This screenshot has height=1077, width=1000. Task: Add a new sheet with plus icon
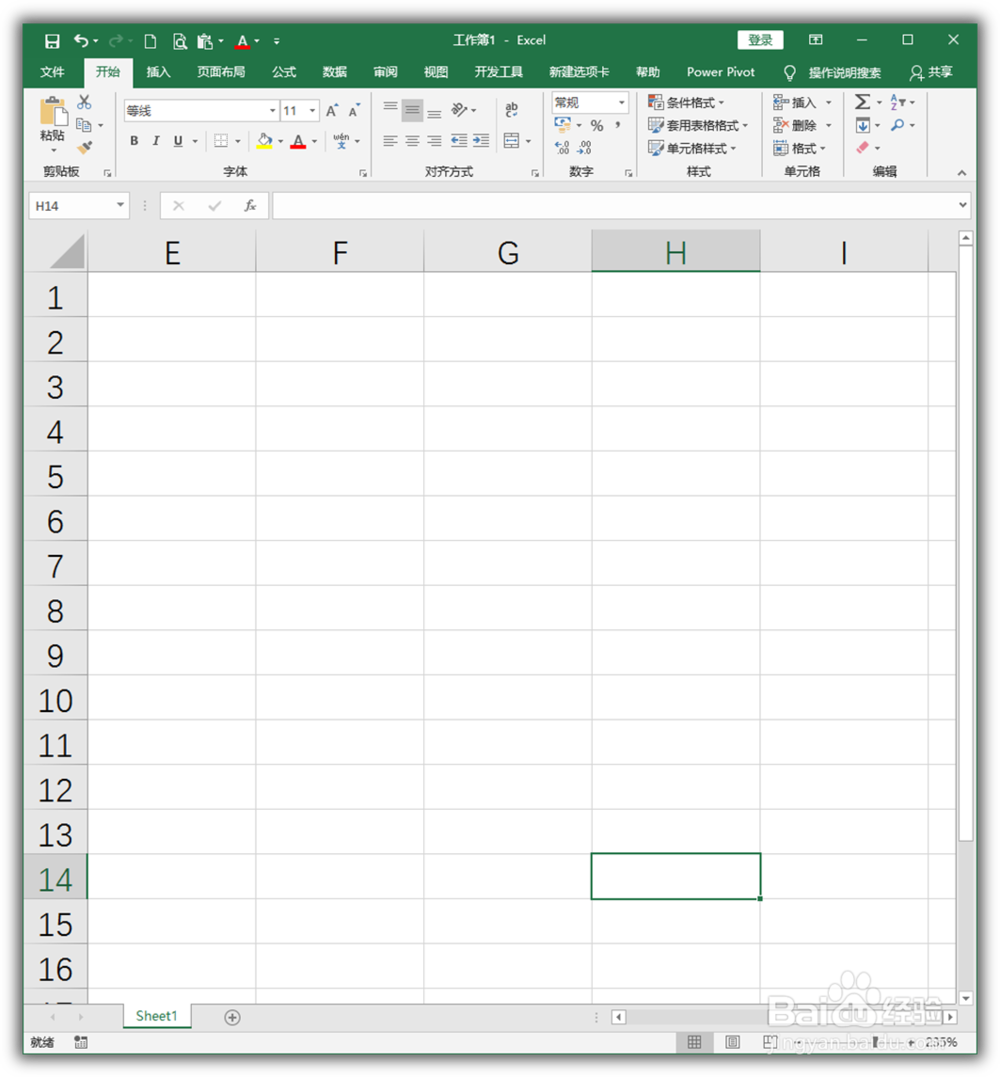click(232, 1018)
